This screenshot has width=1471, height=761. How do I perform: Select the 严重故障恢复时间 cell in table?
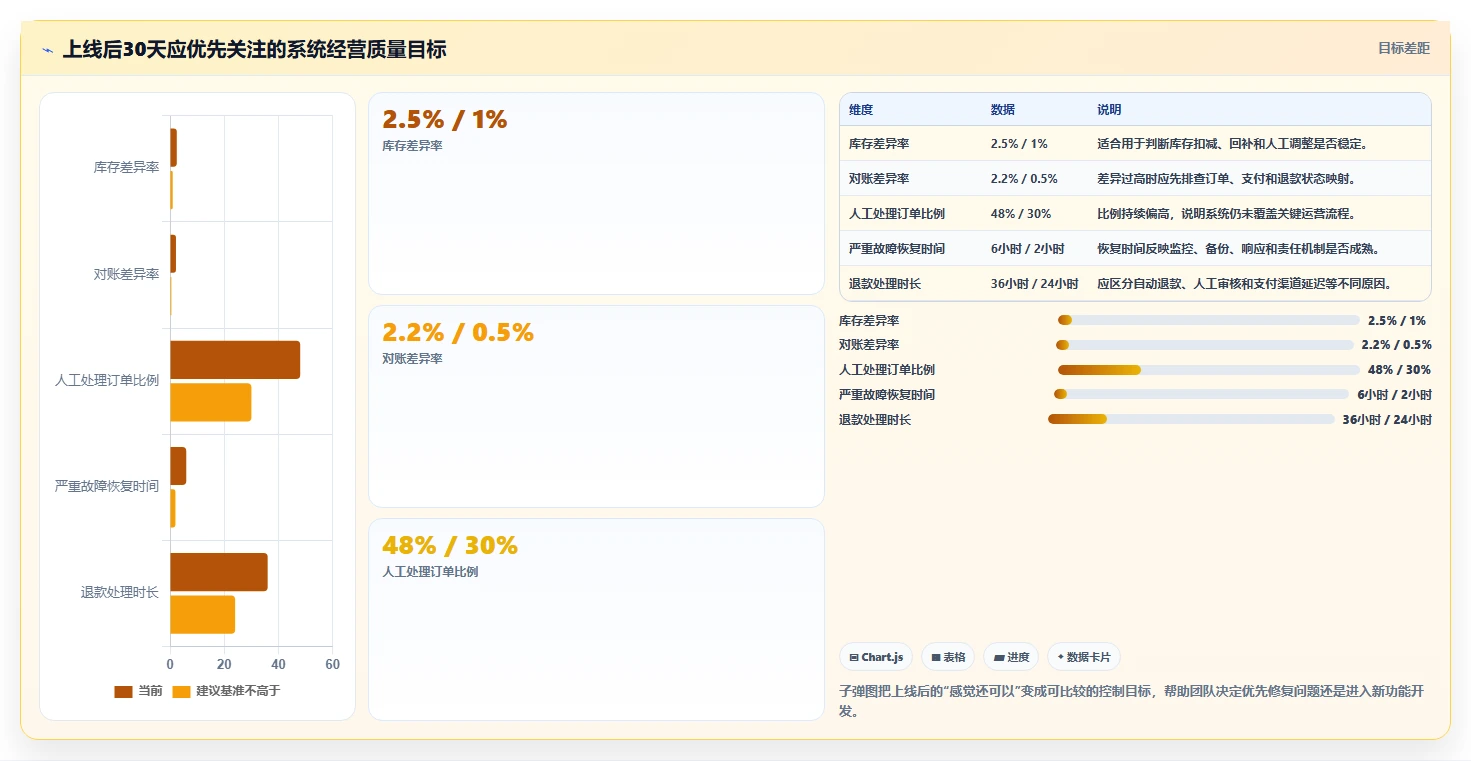coord(897,249)
